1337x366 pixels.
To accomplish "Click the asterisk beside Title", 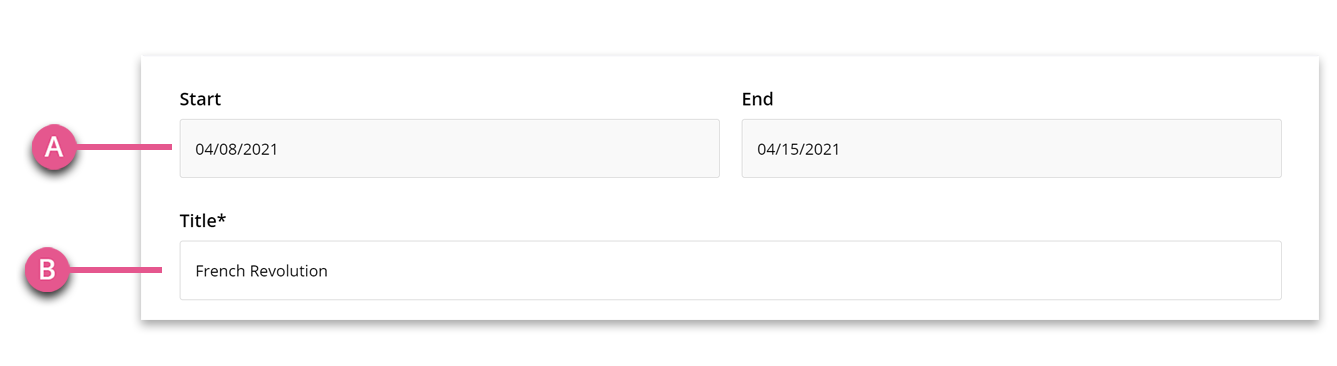I will pos(222,218).
